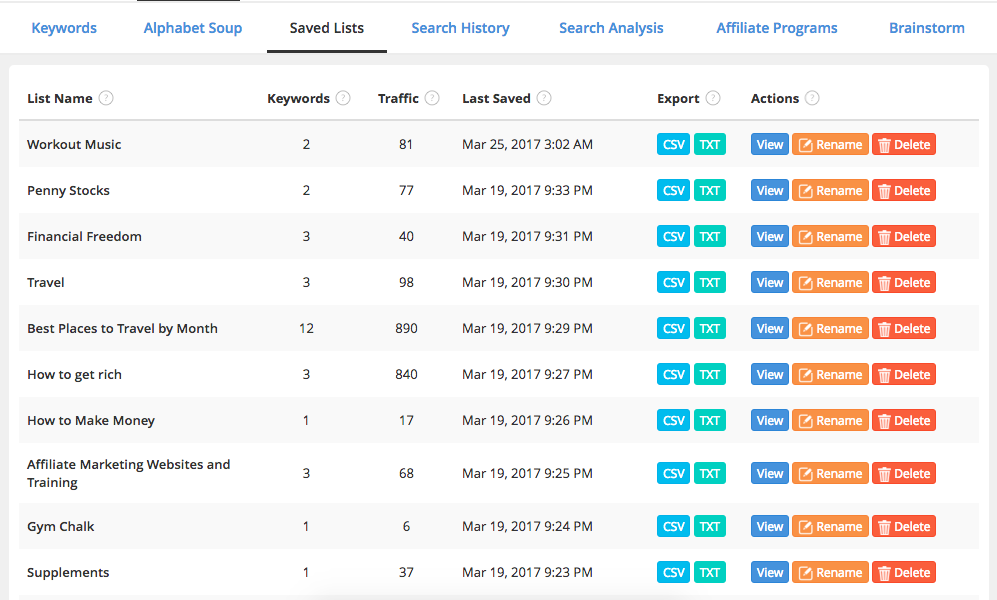The image size is (997, 600).
Task: Delete Best Places to Travel by Month
Action: [x=904, y=328]
